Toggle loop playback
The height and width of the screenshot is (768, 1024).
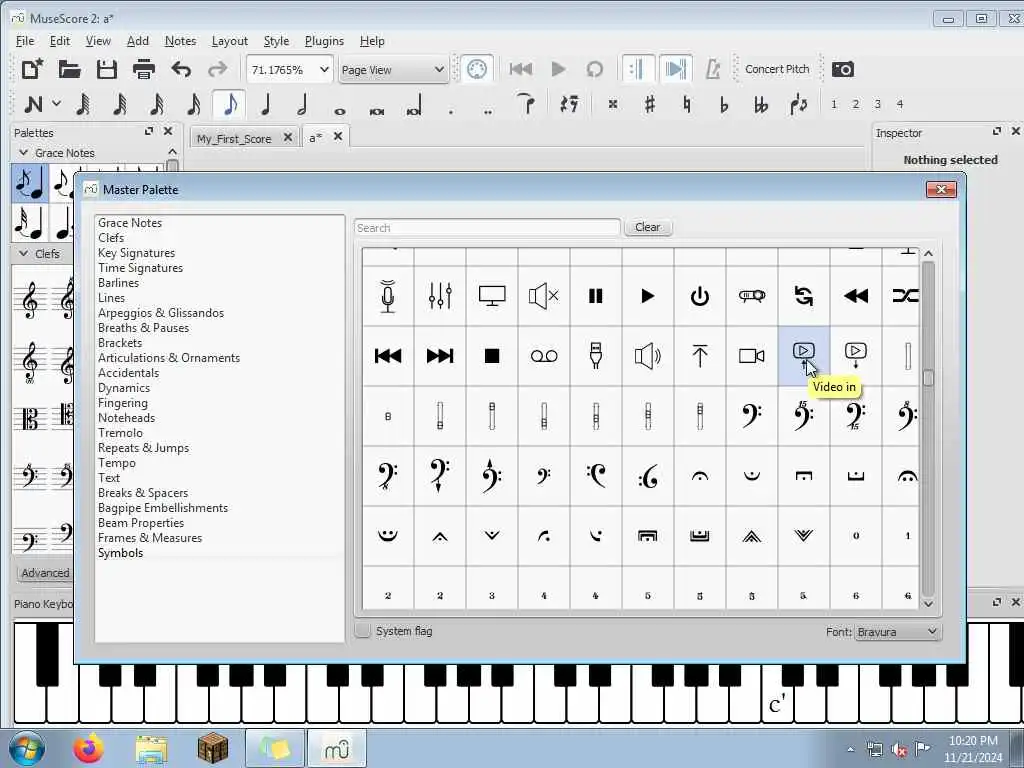(595, 69)
